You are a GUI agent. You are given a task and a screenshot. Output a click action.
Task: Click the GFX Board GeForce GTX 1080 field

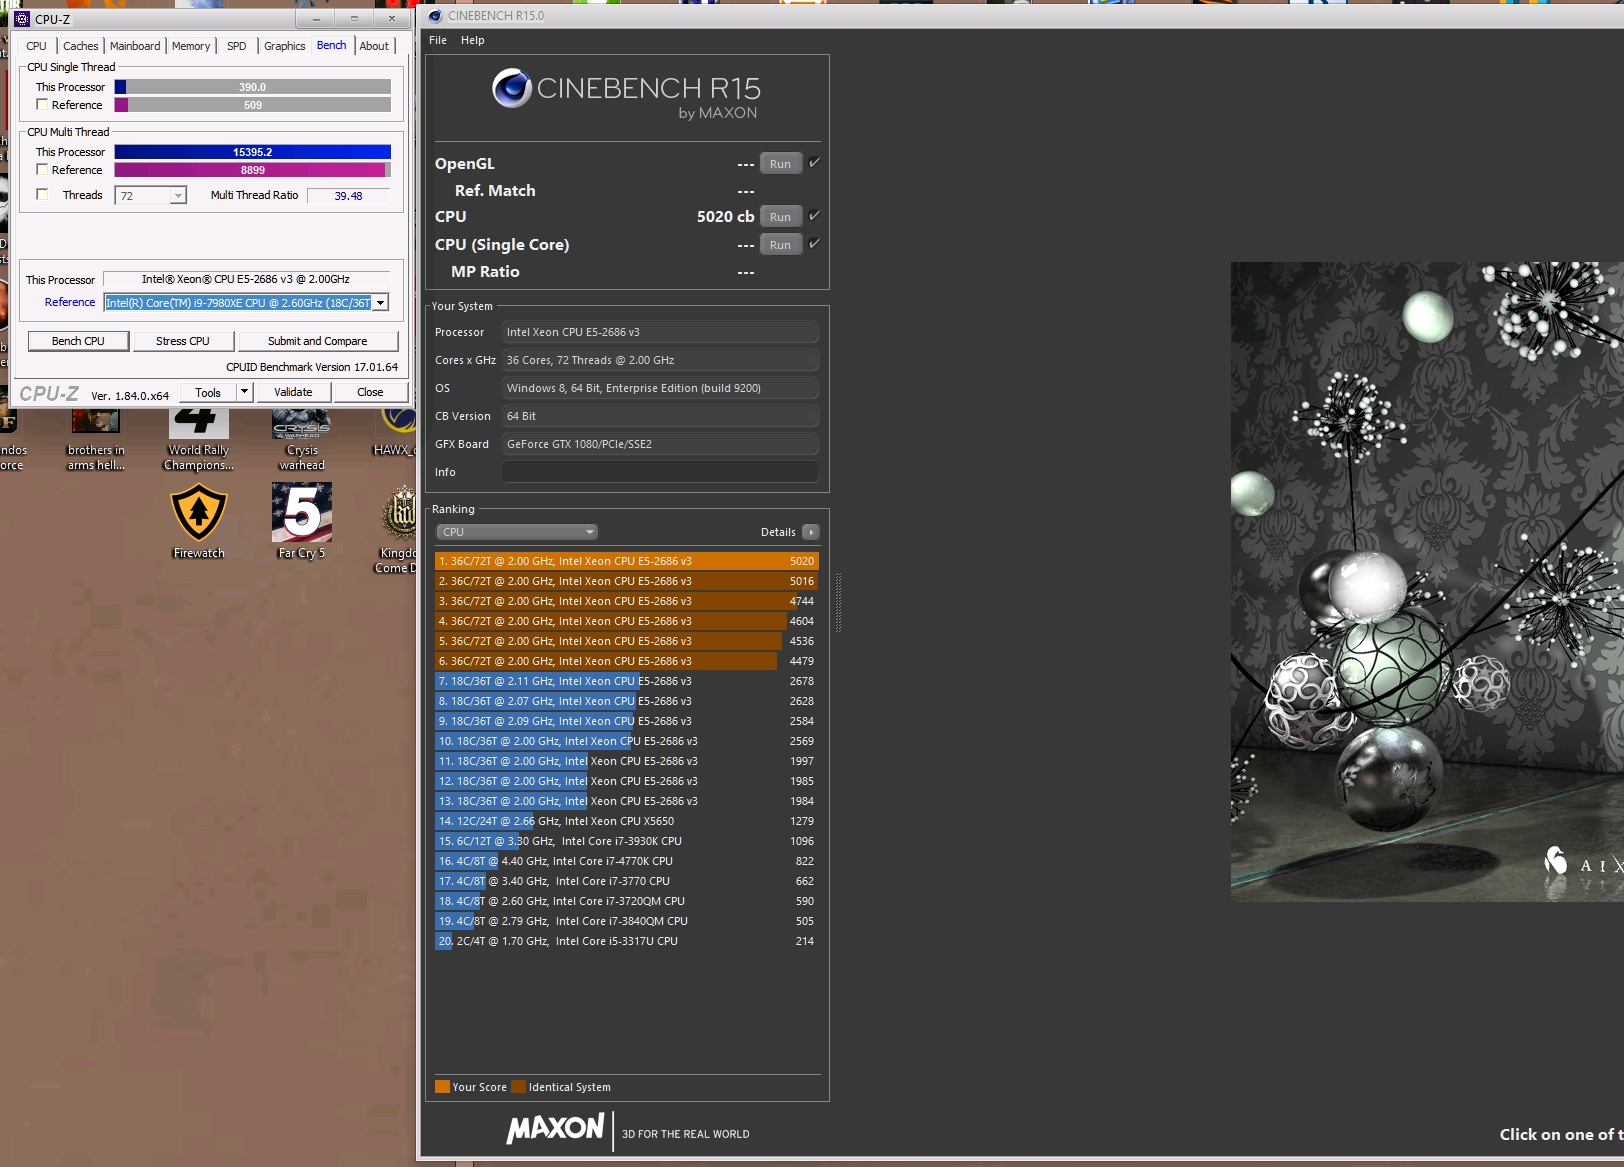[x=660, y=444]
